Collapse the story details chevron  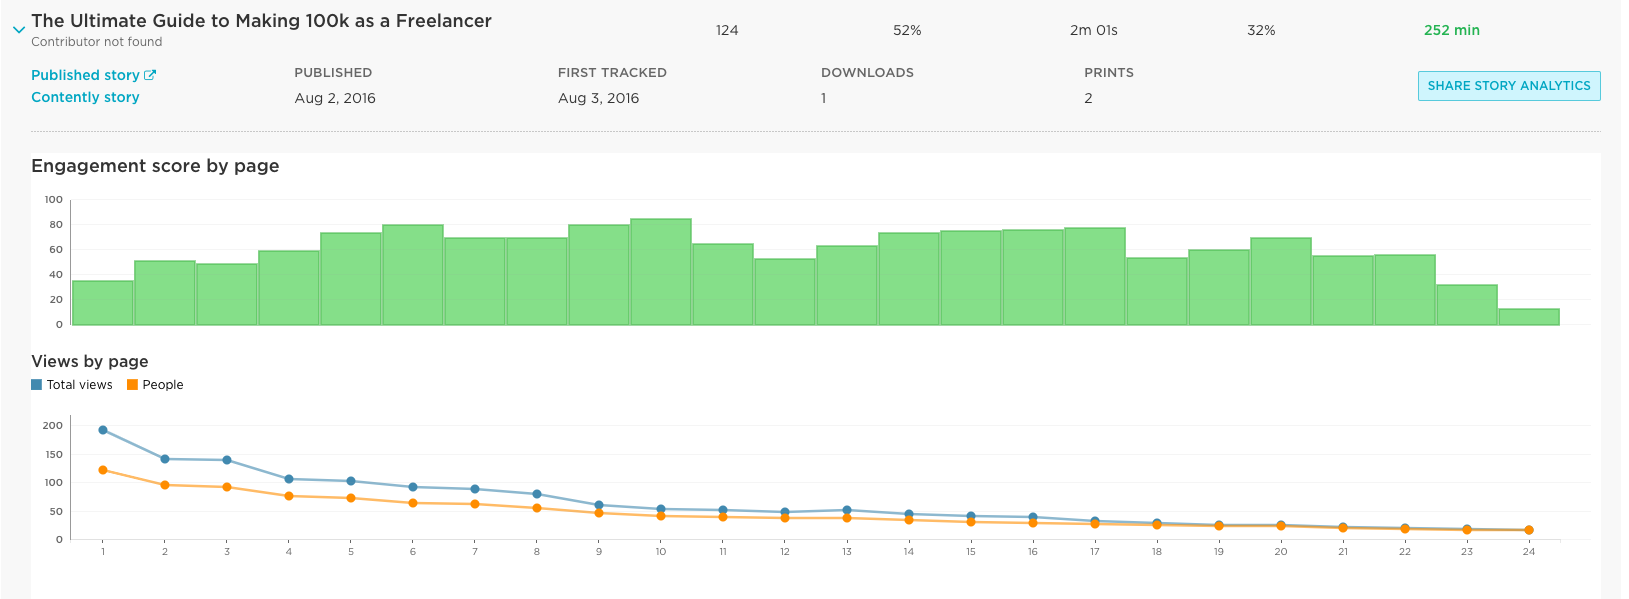[18, 30]
